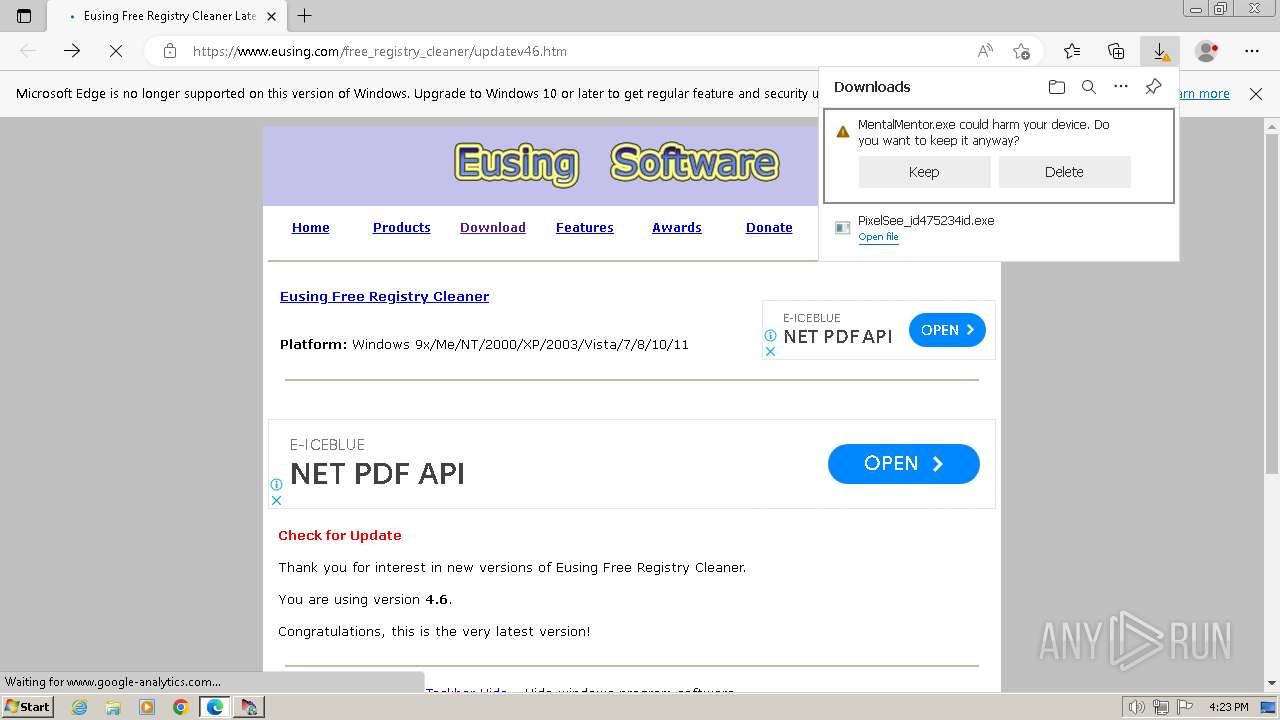Open File Explorer from taskbar

tap(113, 707)
